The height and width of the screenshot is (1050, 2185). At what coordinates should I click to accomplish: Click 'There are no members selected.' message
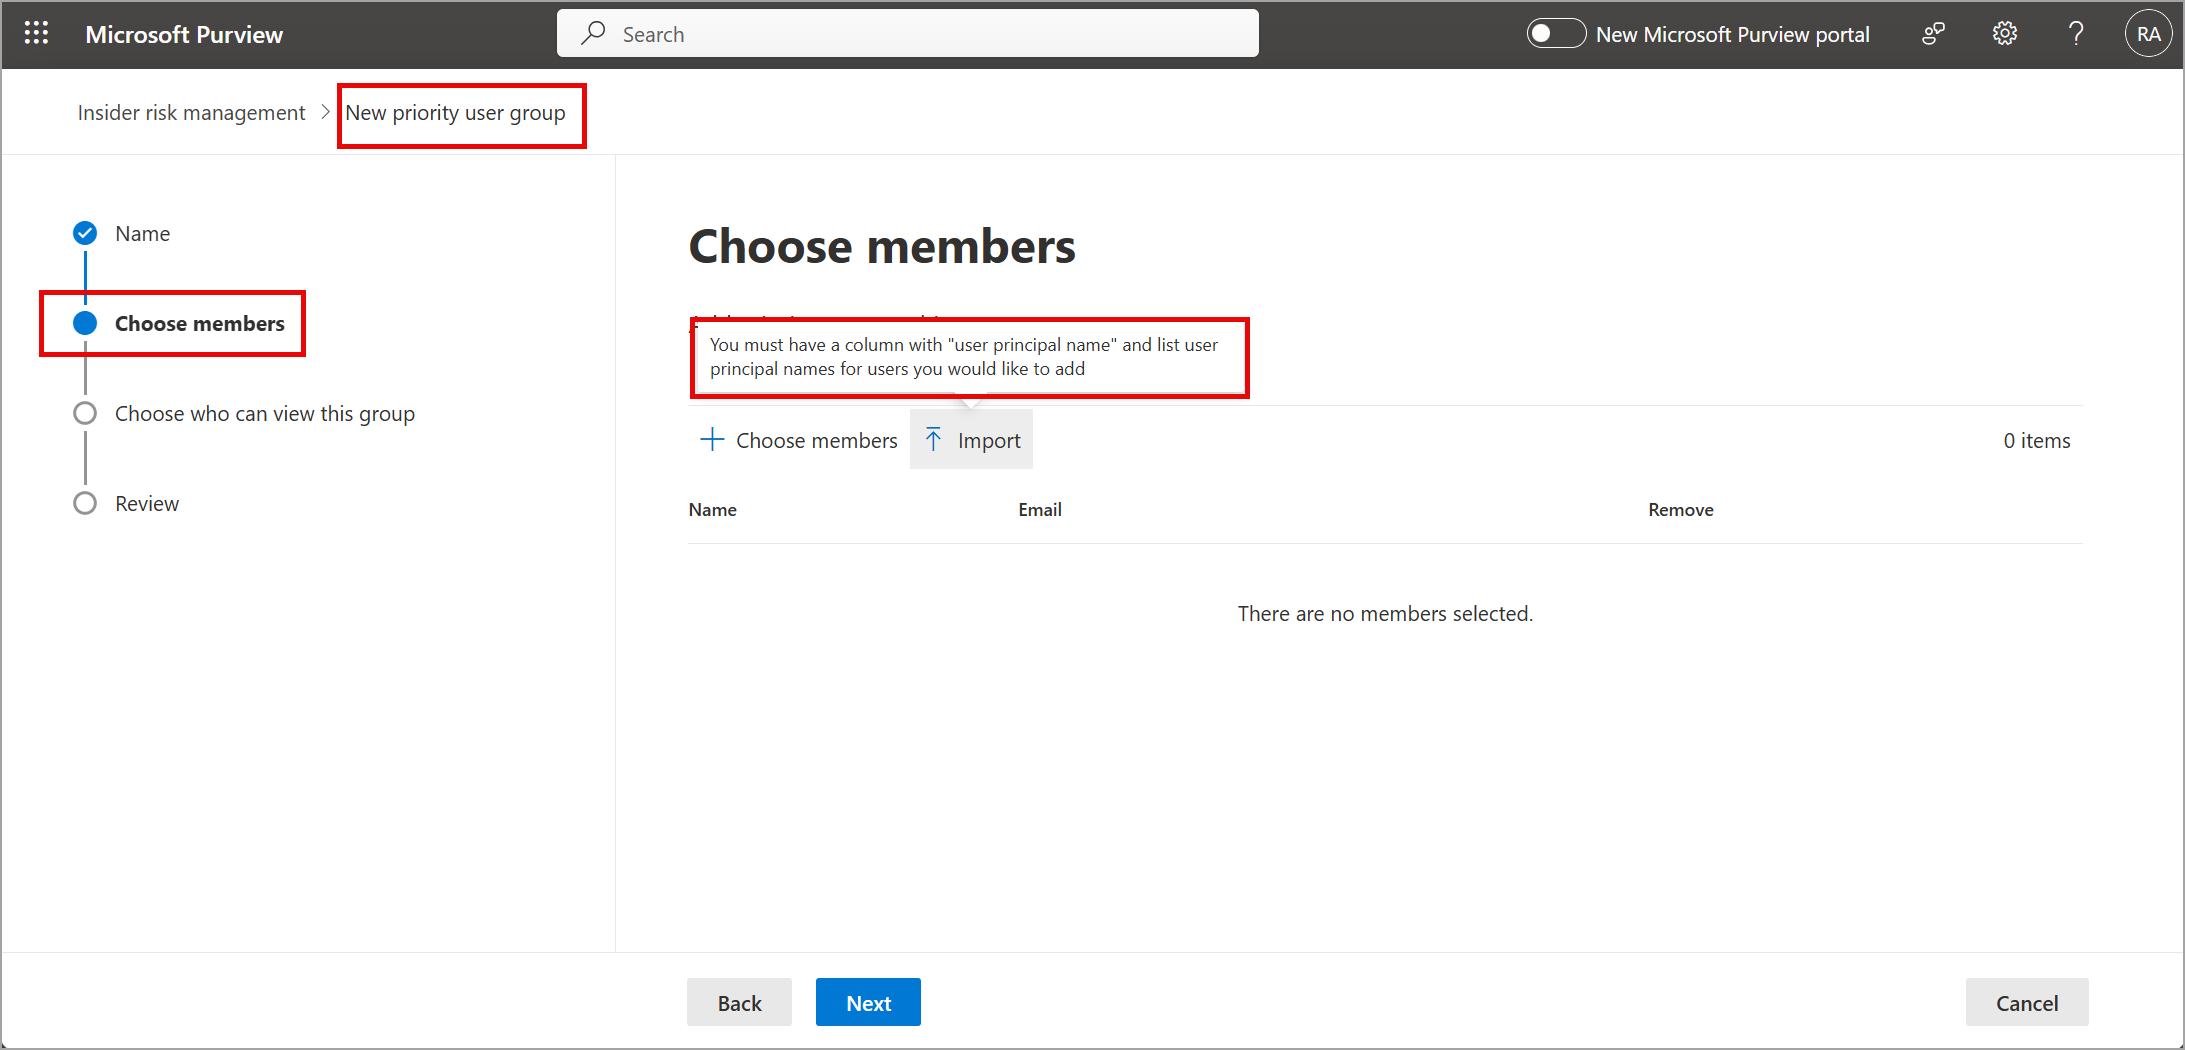point(1385,614)
